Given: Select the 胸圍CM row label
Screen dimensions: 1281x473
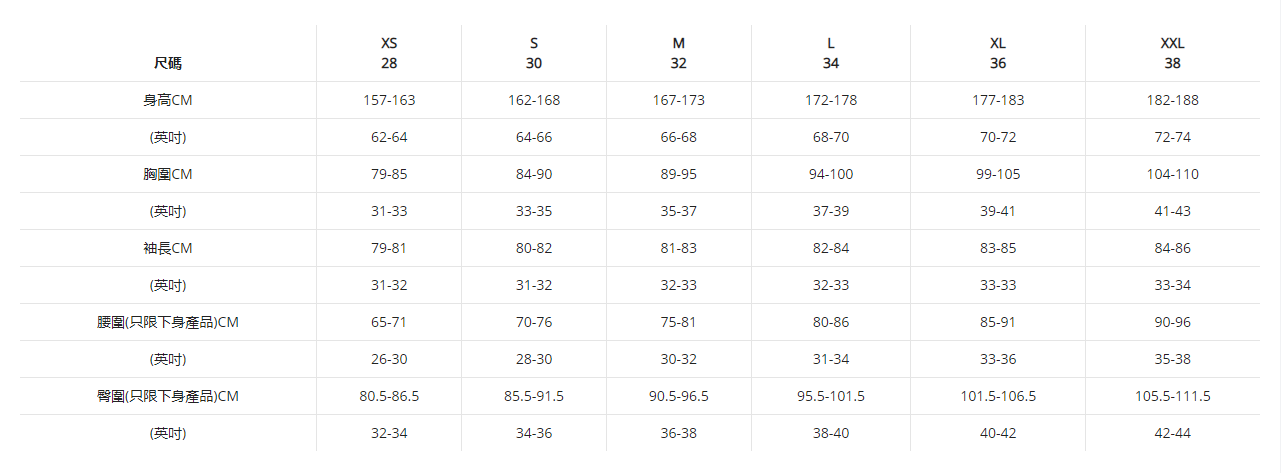Looking at the screenshot, I should pyautogui.click(x=168, y=174).
